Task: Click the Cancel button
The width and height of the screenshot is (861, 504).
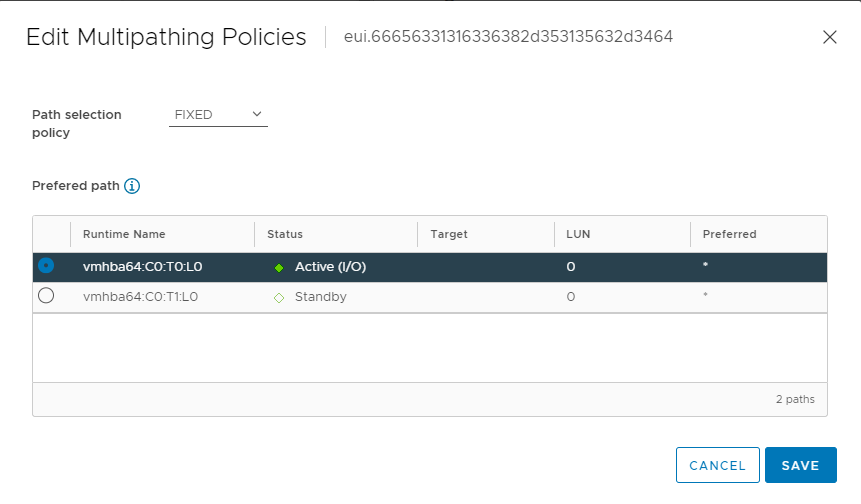Action: [718, 465]
